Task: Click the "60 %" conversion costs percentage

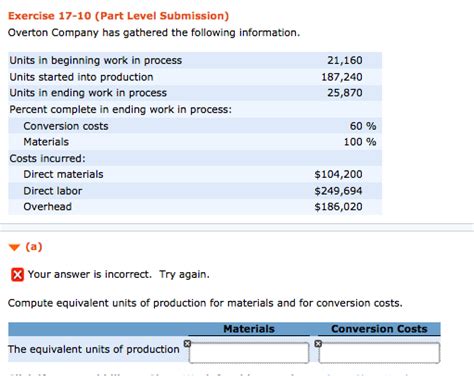Action: point(363,126)
